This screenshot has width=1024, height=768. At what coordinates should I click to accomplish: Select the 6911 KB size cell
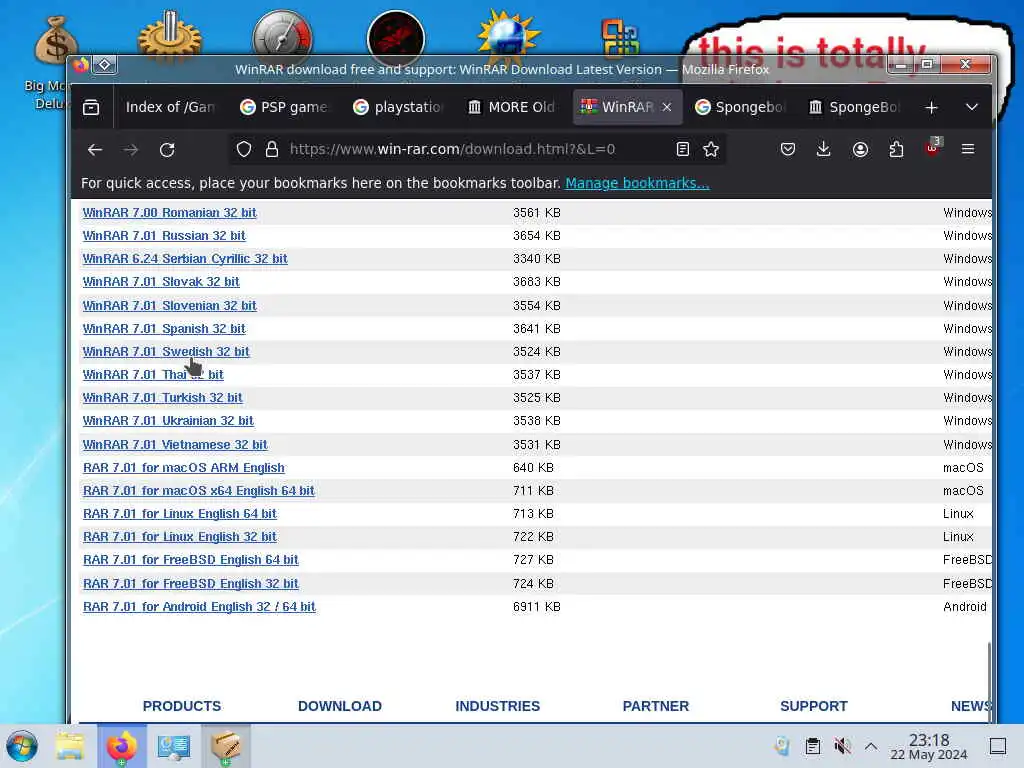[537, 607]
